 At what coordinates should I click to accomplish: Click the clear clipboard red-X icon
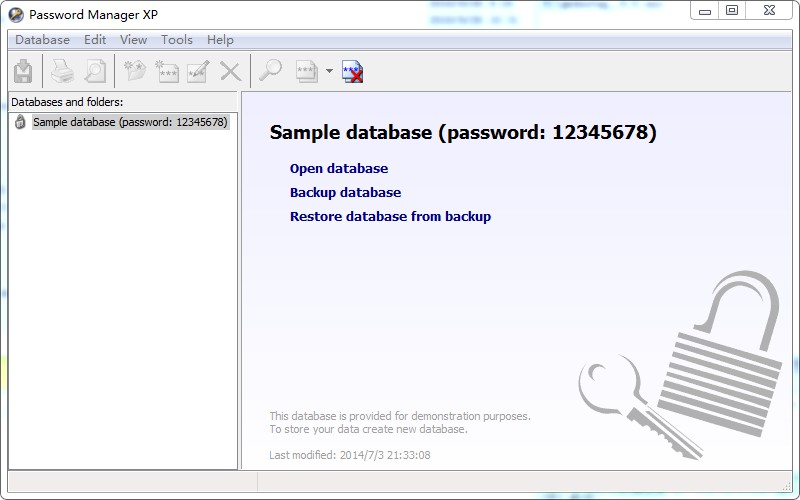pyautogui.click(x=352, y=71)
